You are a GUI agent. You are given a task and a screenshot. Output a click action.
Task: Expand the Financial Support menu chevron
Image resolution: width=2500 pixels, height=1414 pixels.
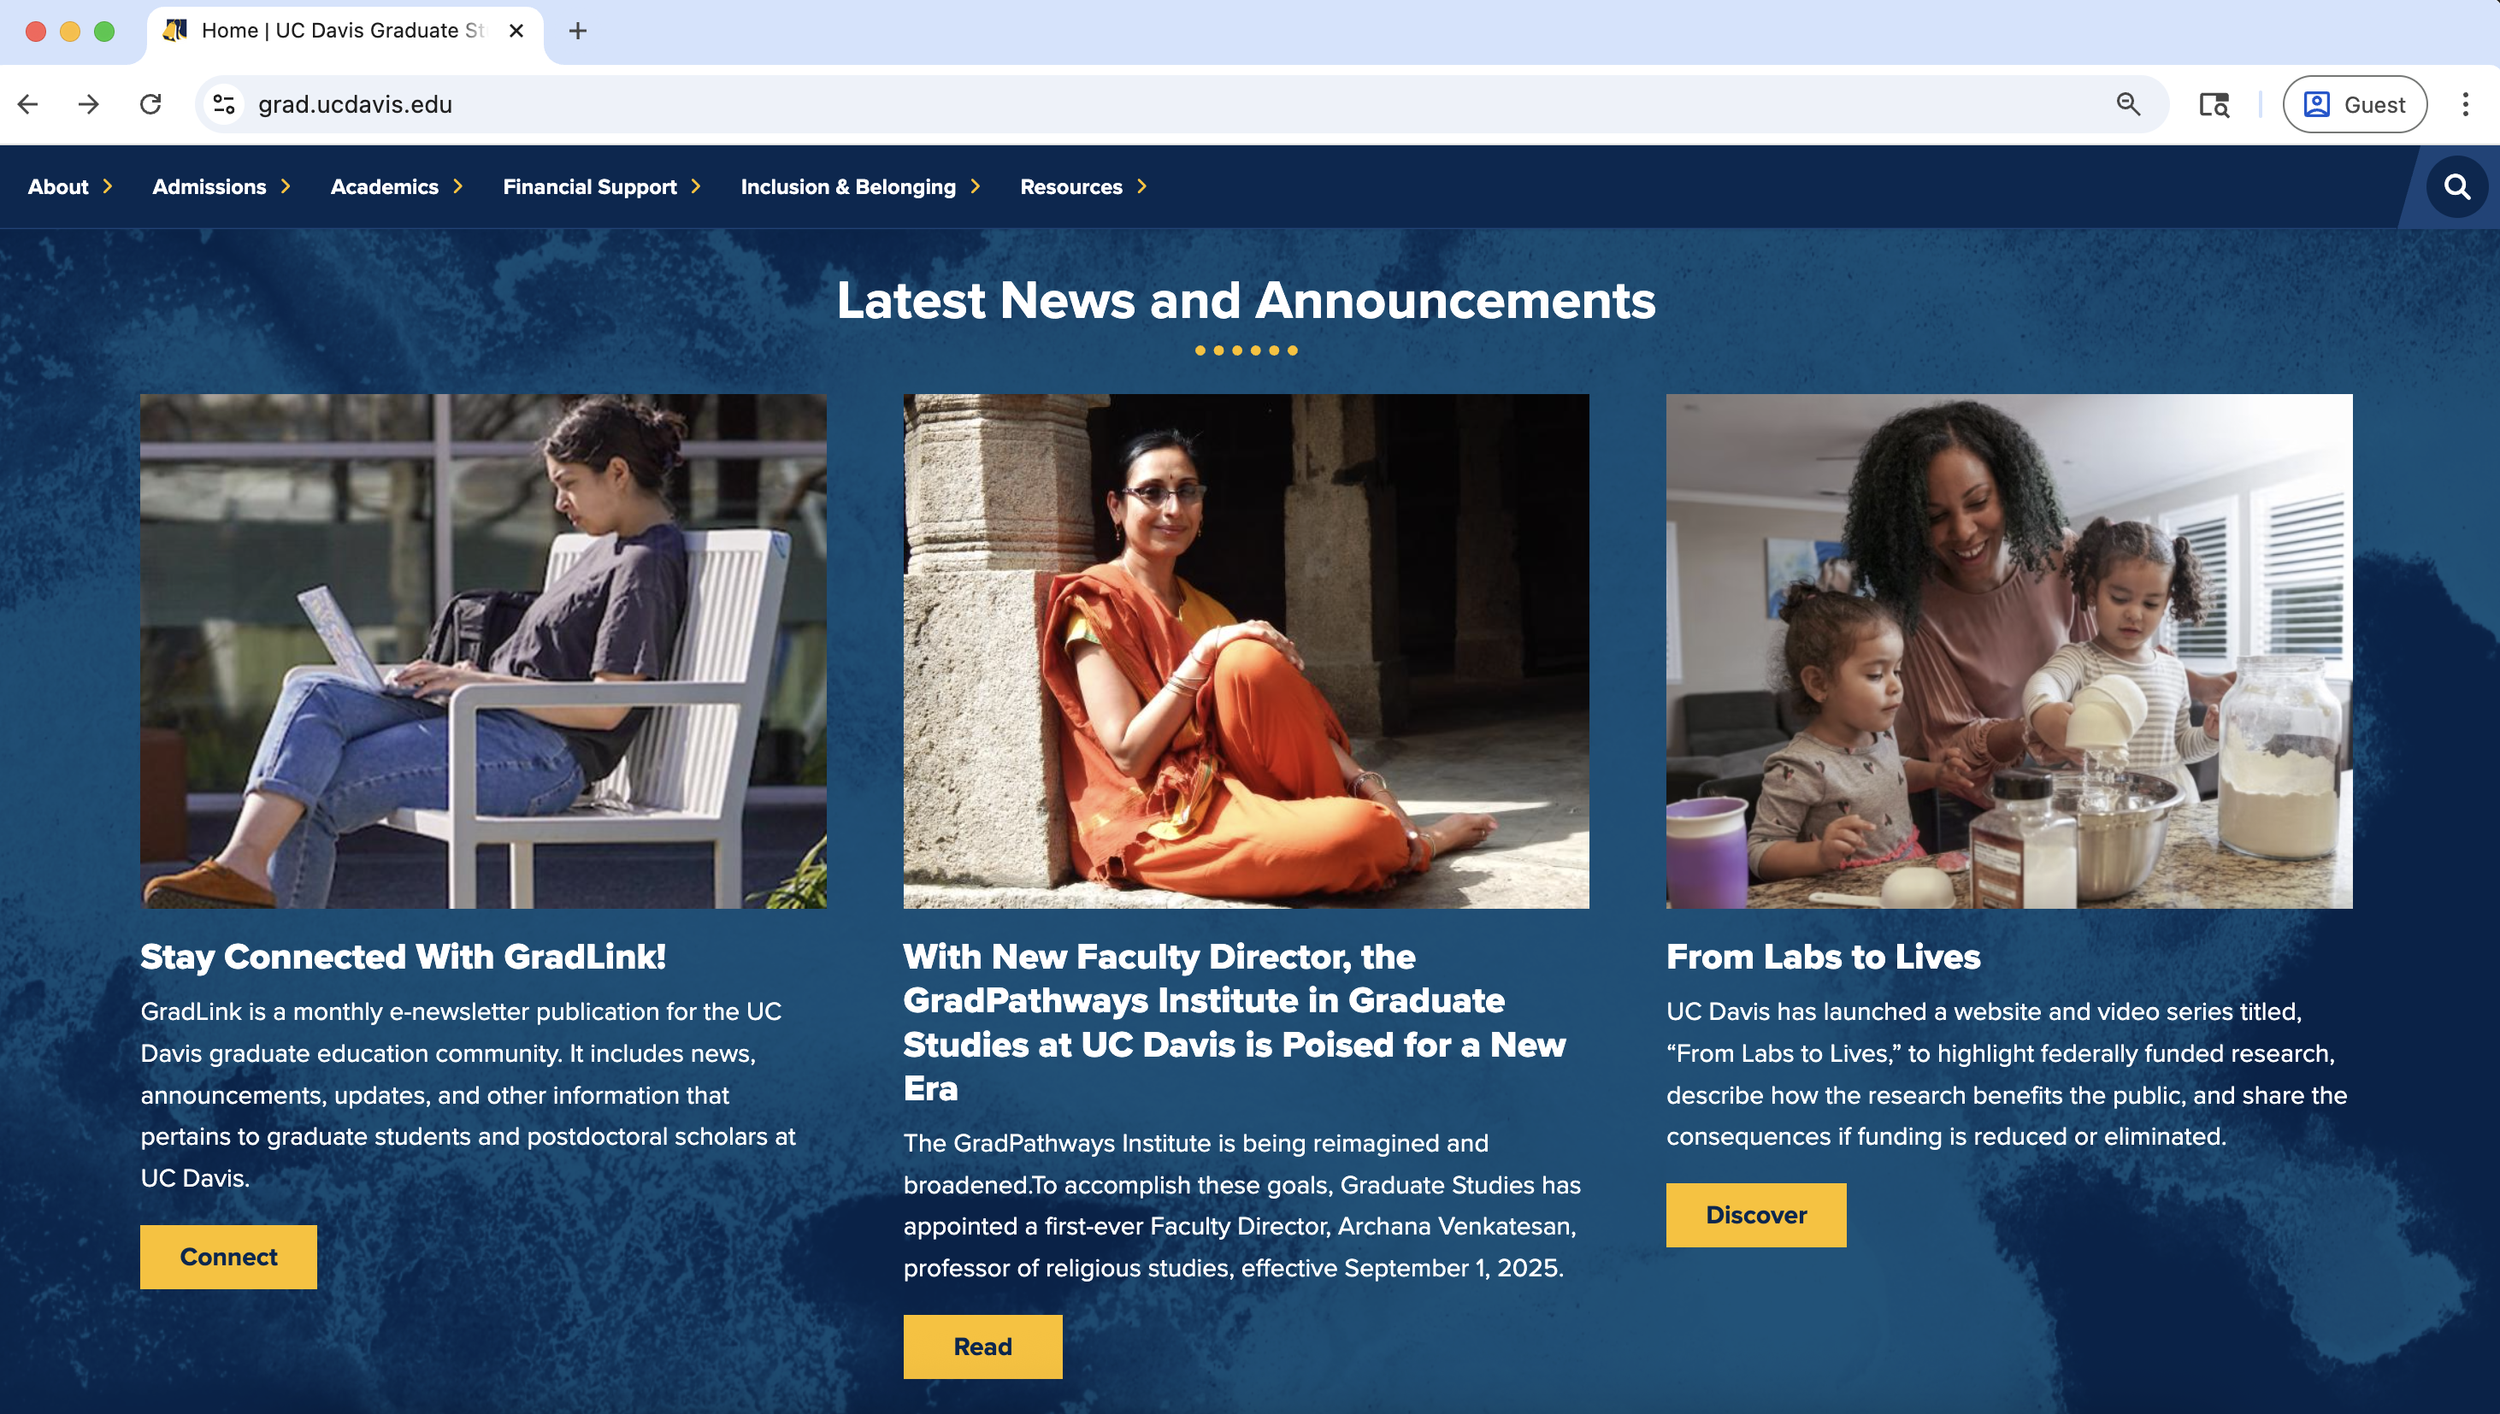[696, 187]
